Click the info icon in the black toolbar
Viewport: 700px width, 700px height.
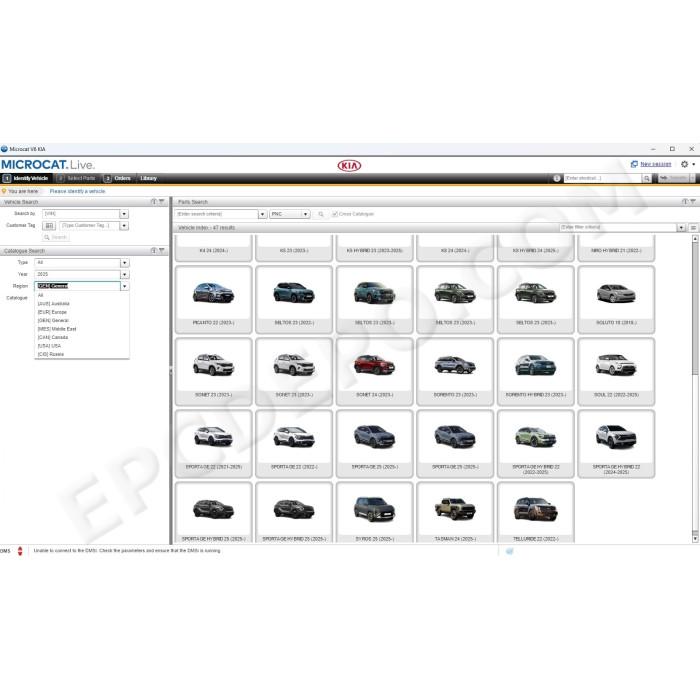(557, 178)
